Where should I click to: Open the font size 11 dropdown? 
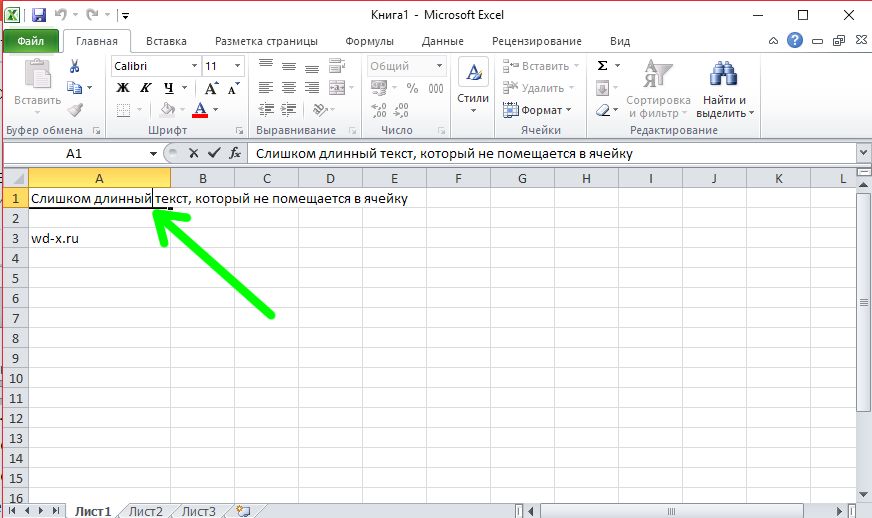pyautogui.click(x=237, y=66)
